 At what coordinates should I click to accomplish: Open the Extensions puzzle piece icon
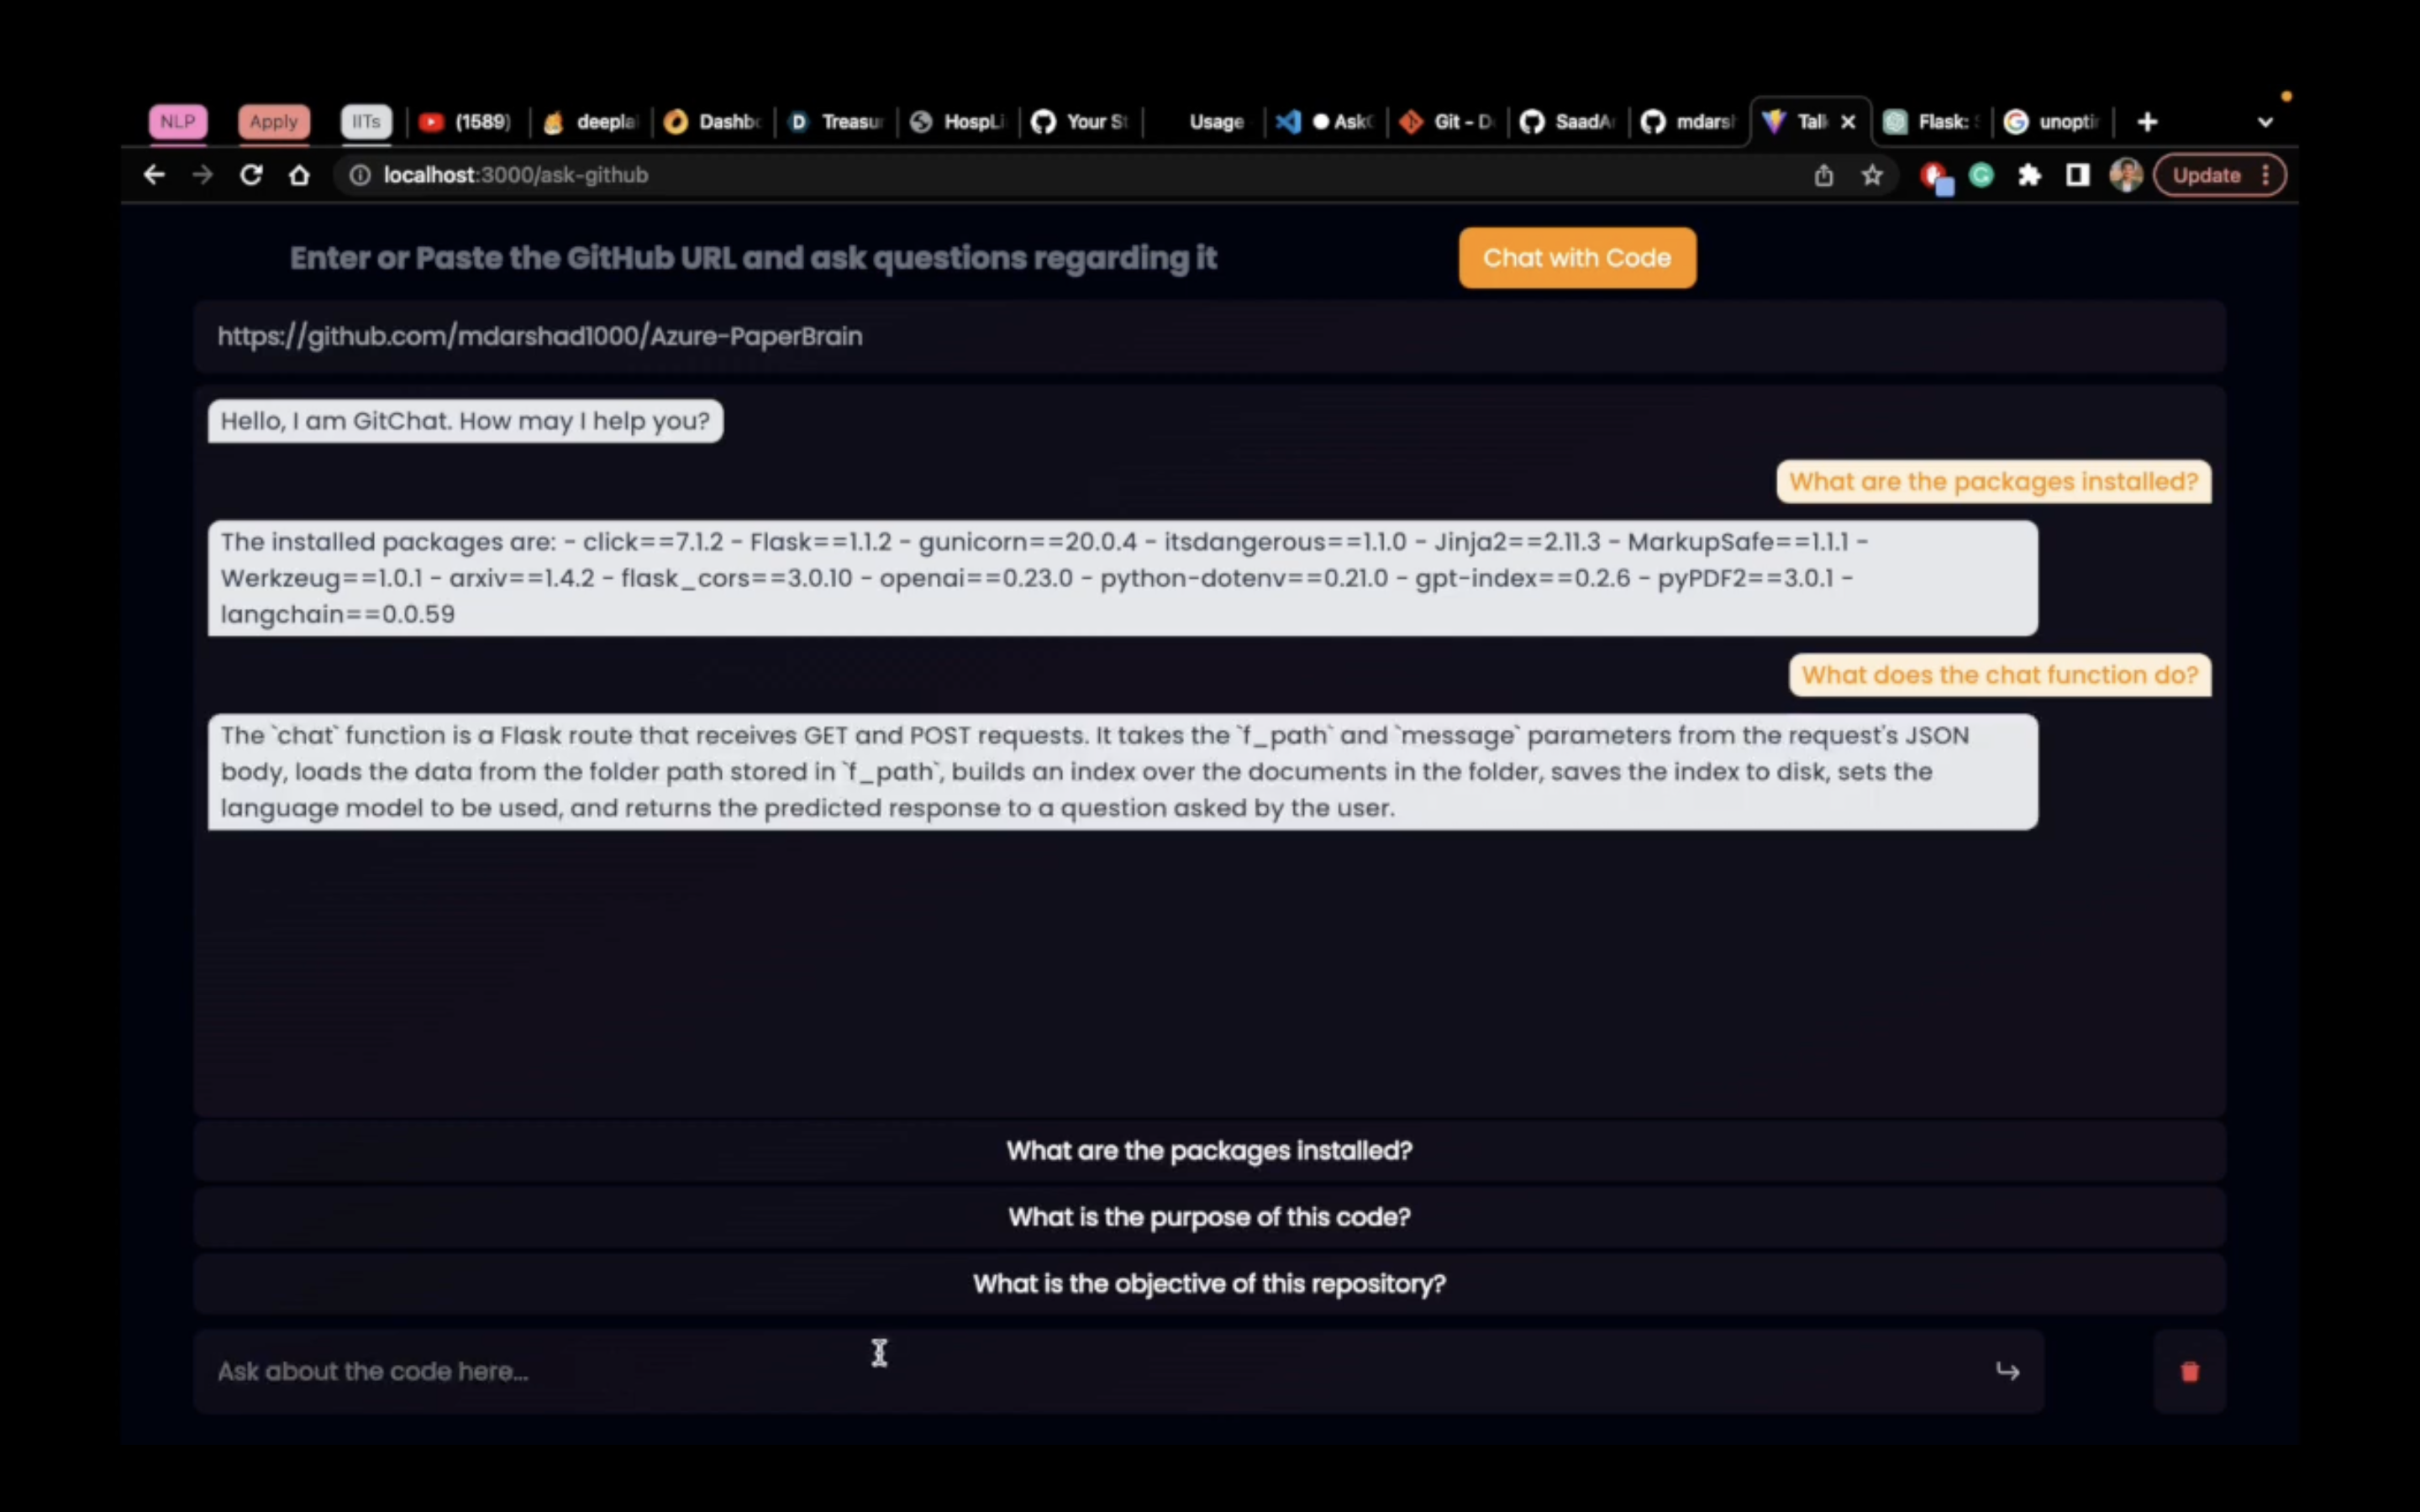2029,175
